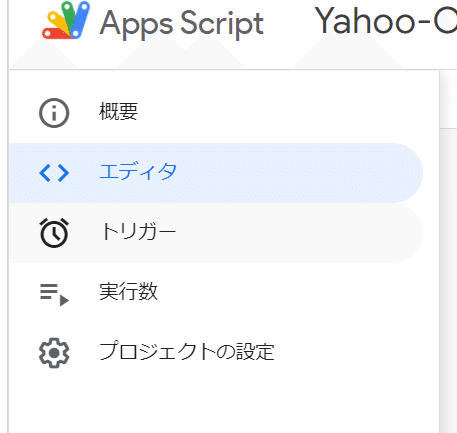The height and width of the screenshot is (433, 457).
Task: Click the colorful Apps Script logo
Action: (66, 20)
